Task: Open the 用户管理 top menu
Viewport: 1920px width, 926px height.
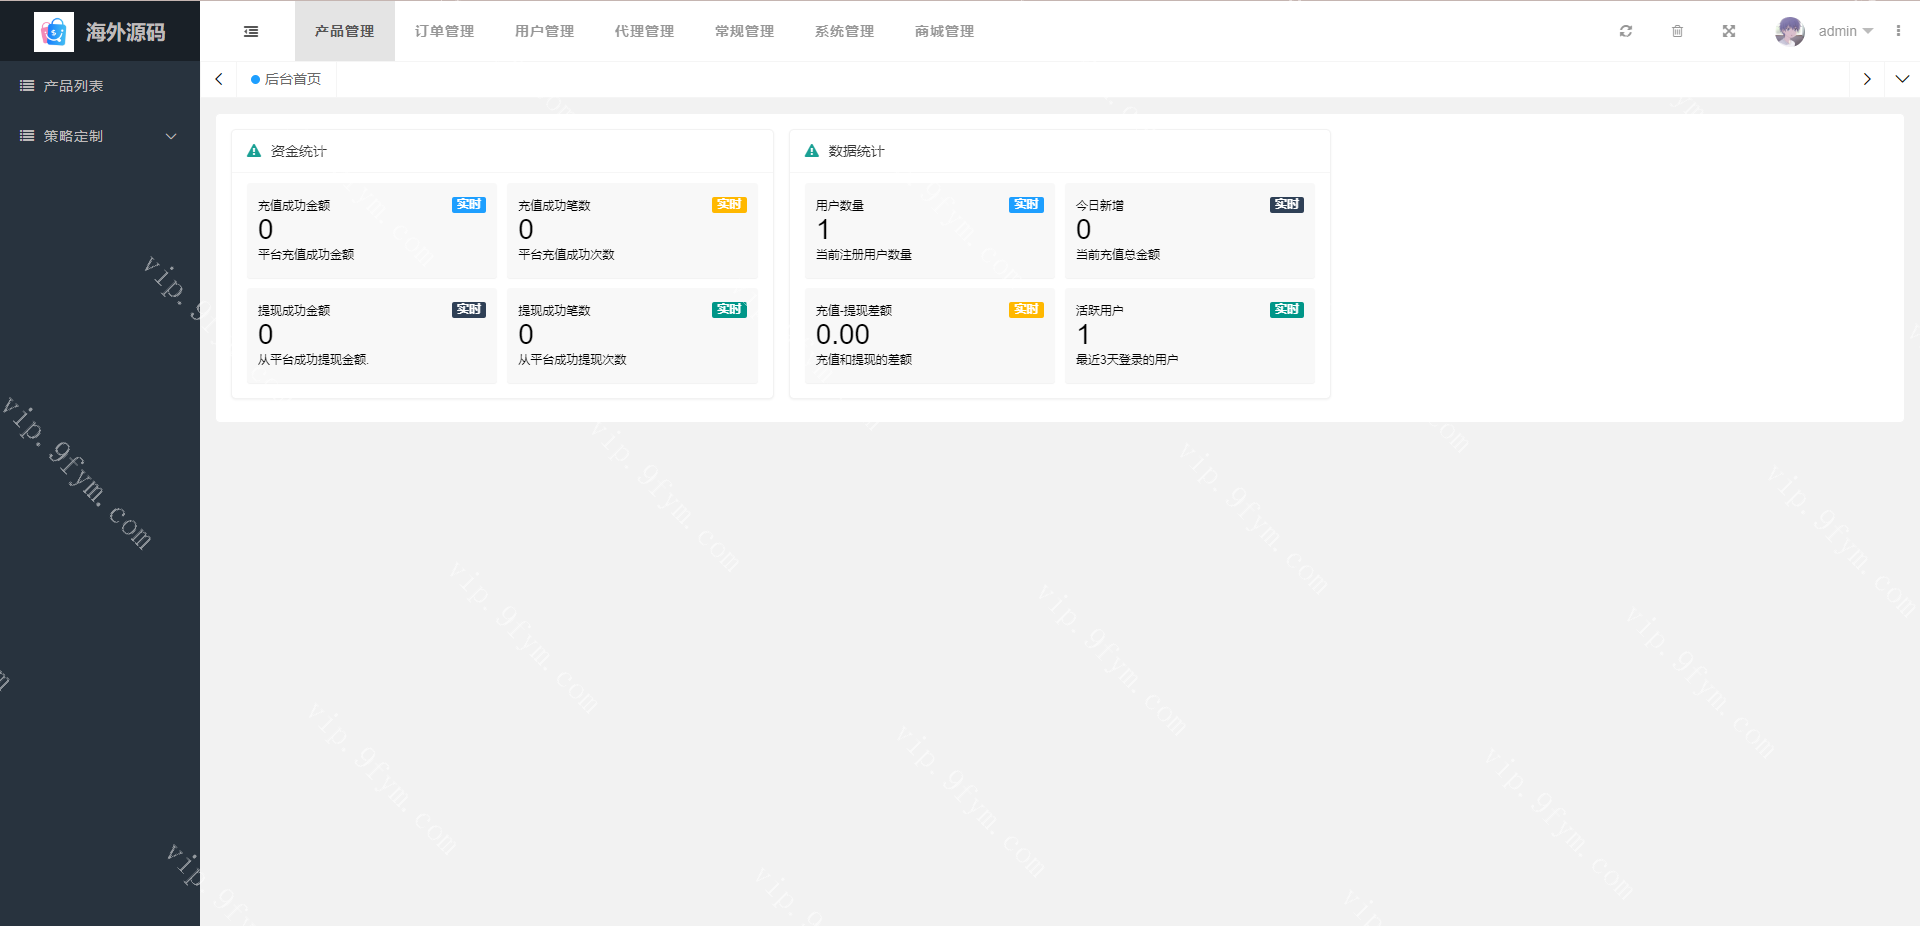Action: tap(544, 32)
